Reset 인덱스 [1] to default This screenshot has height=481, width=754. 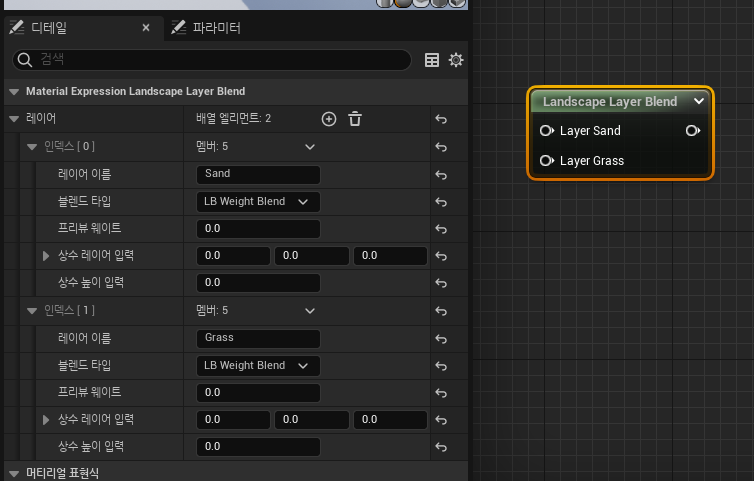tap(441, 311)
